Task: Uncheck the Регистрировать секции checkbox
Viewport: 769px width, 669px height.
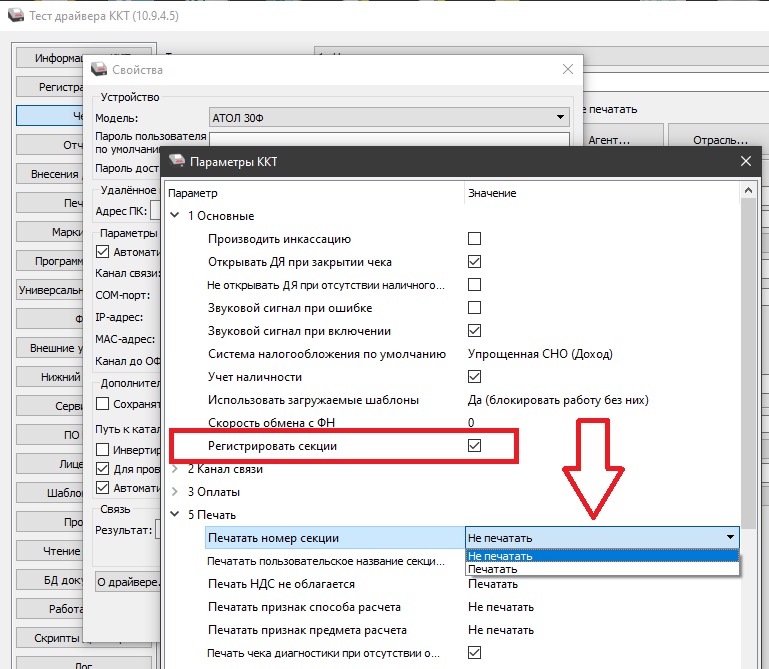Action: 475,446
